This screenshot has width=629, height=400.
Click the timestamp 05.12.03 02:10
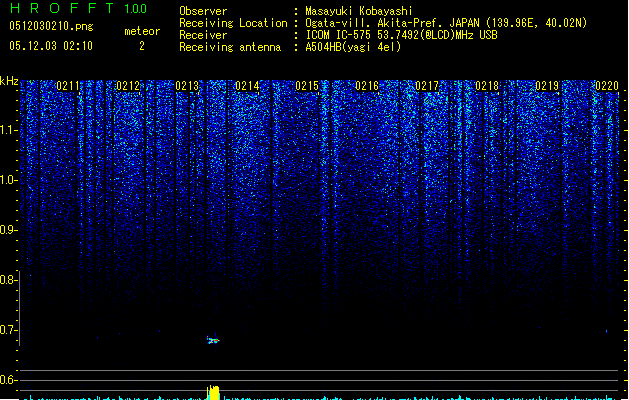(51, 46)
